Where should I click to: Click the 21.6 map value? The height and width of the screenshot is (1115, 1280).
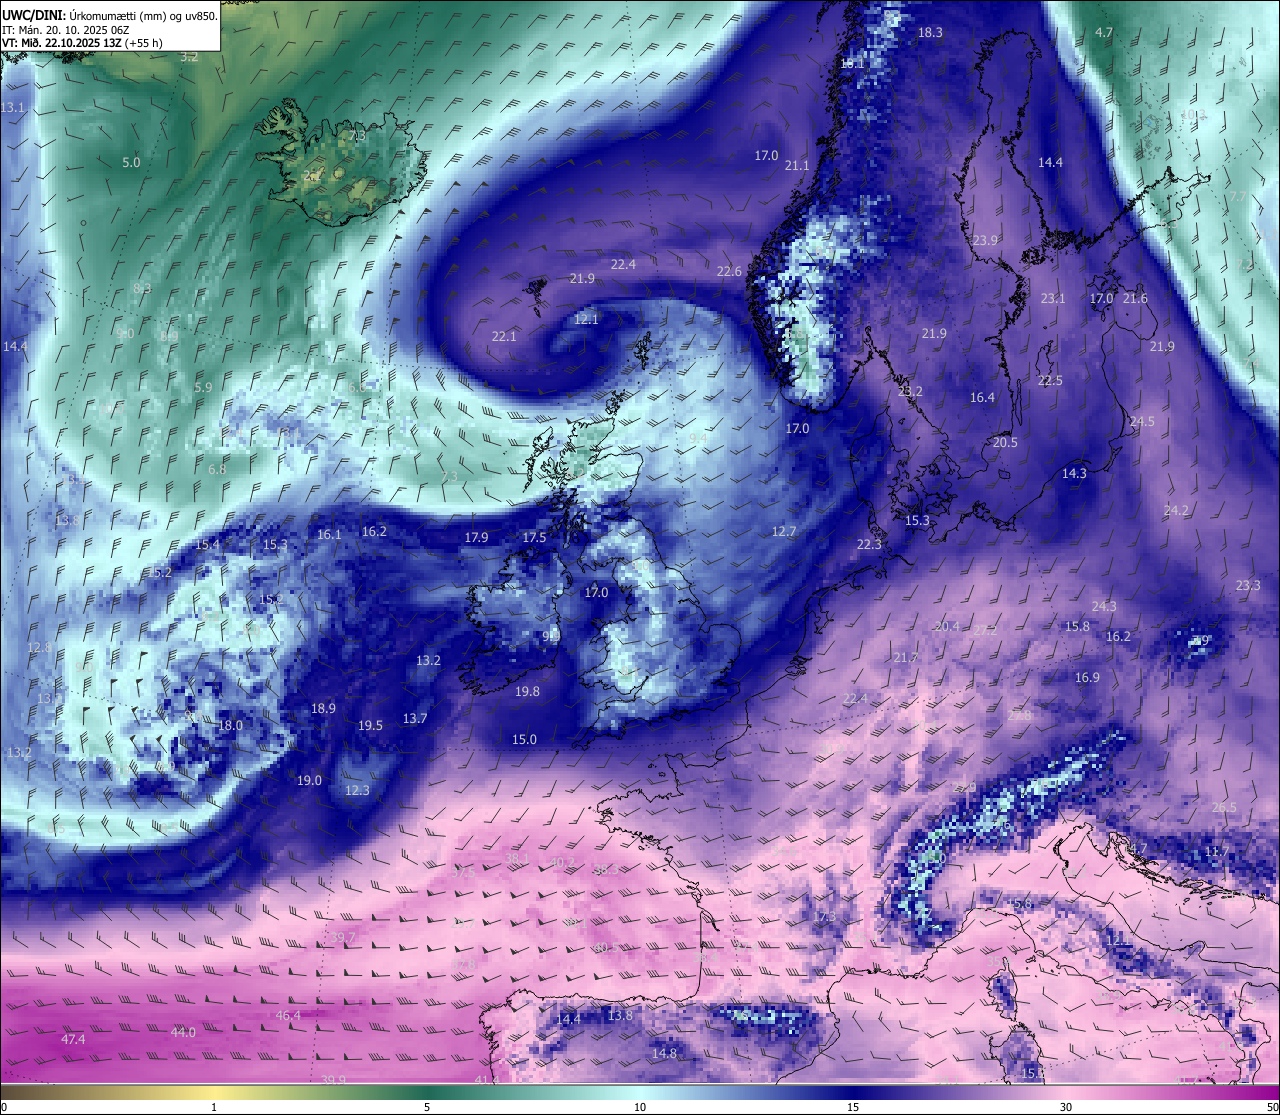tap(1135, 299)
